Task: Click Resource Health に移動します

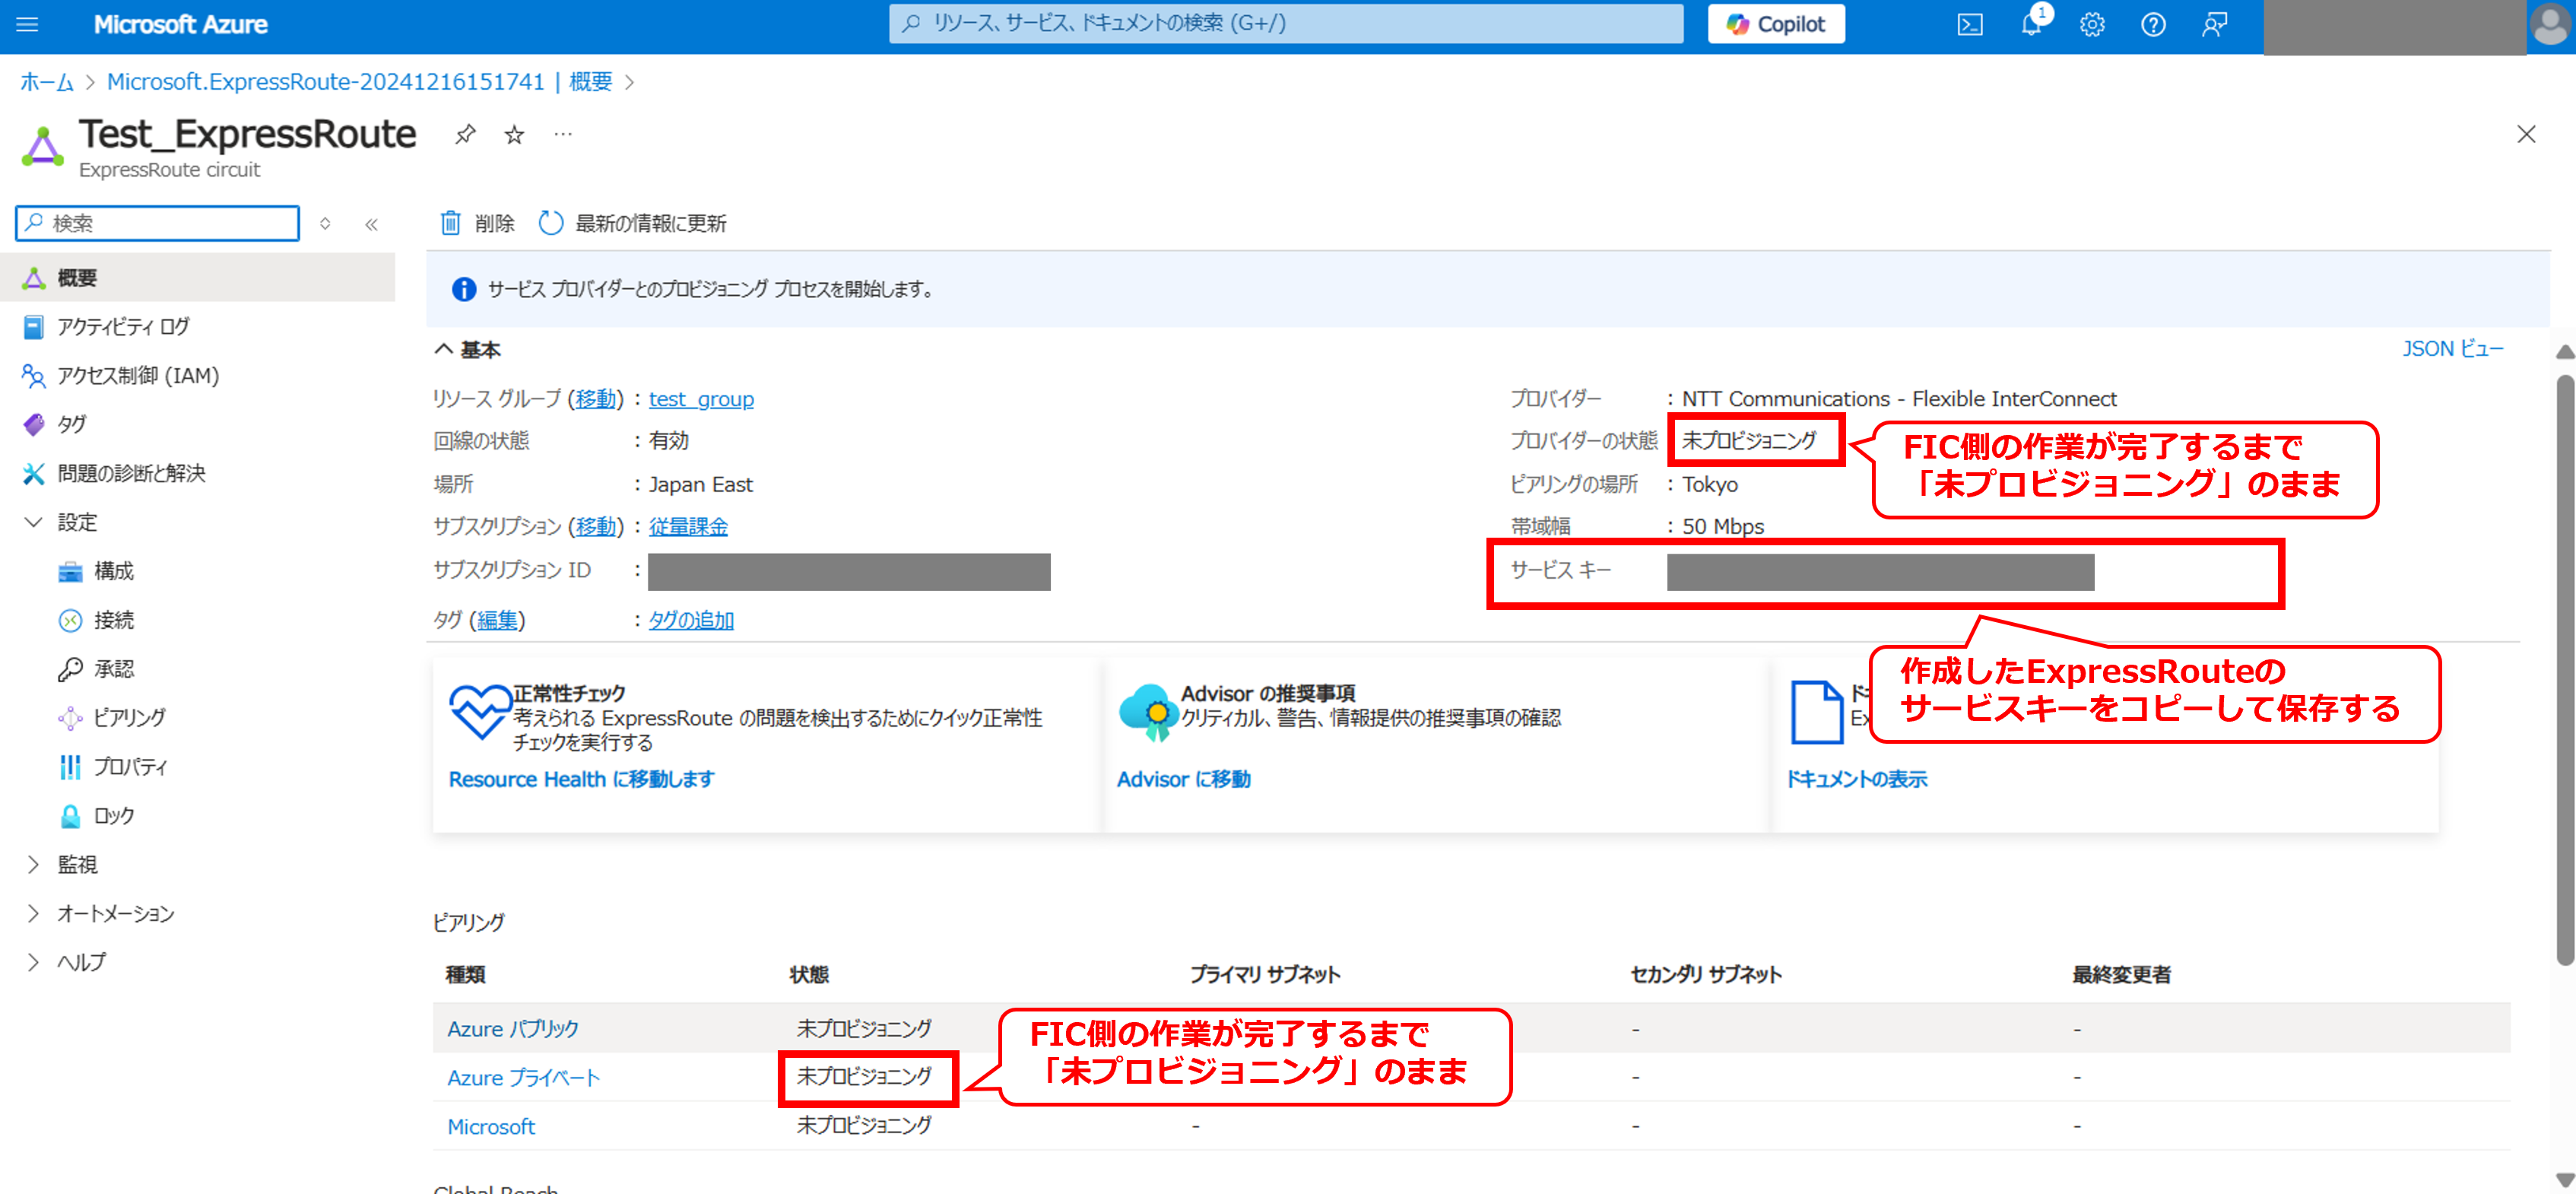Action: 581,780
